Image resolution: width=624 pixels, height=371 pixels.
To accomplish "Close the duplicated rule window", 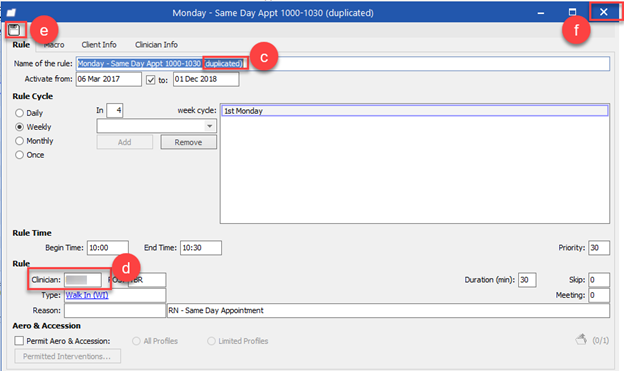I will (x=604, y=12).
